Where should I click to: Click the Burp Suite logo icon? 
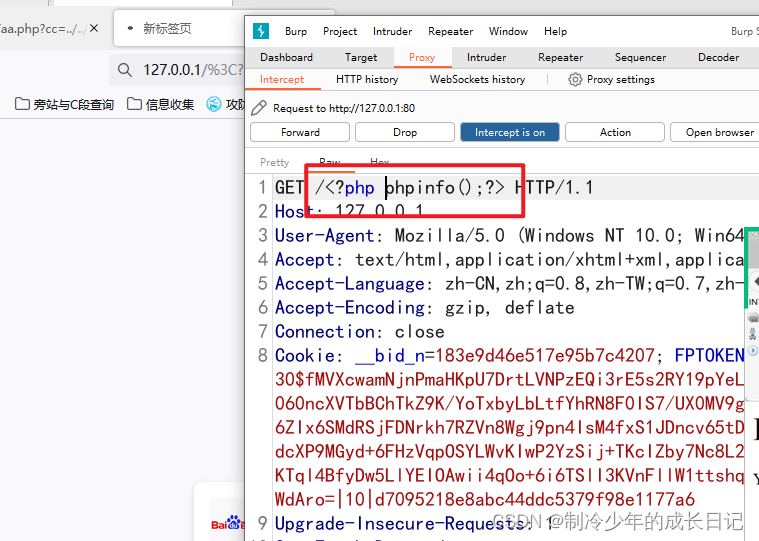pyautogui.click(x=261, y=31)
